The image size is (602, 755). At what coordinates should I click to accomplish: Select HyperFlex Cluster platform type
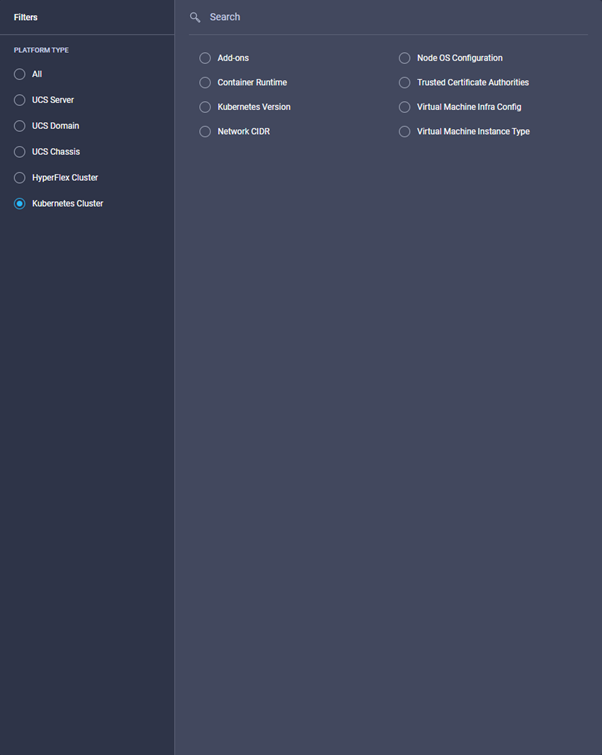click(20, 178)
